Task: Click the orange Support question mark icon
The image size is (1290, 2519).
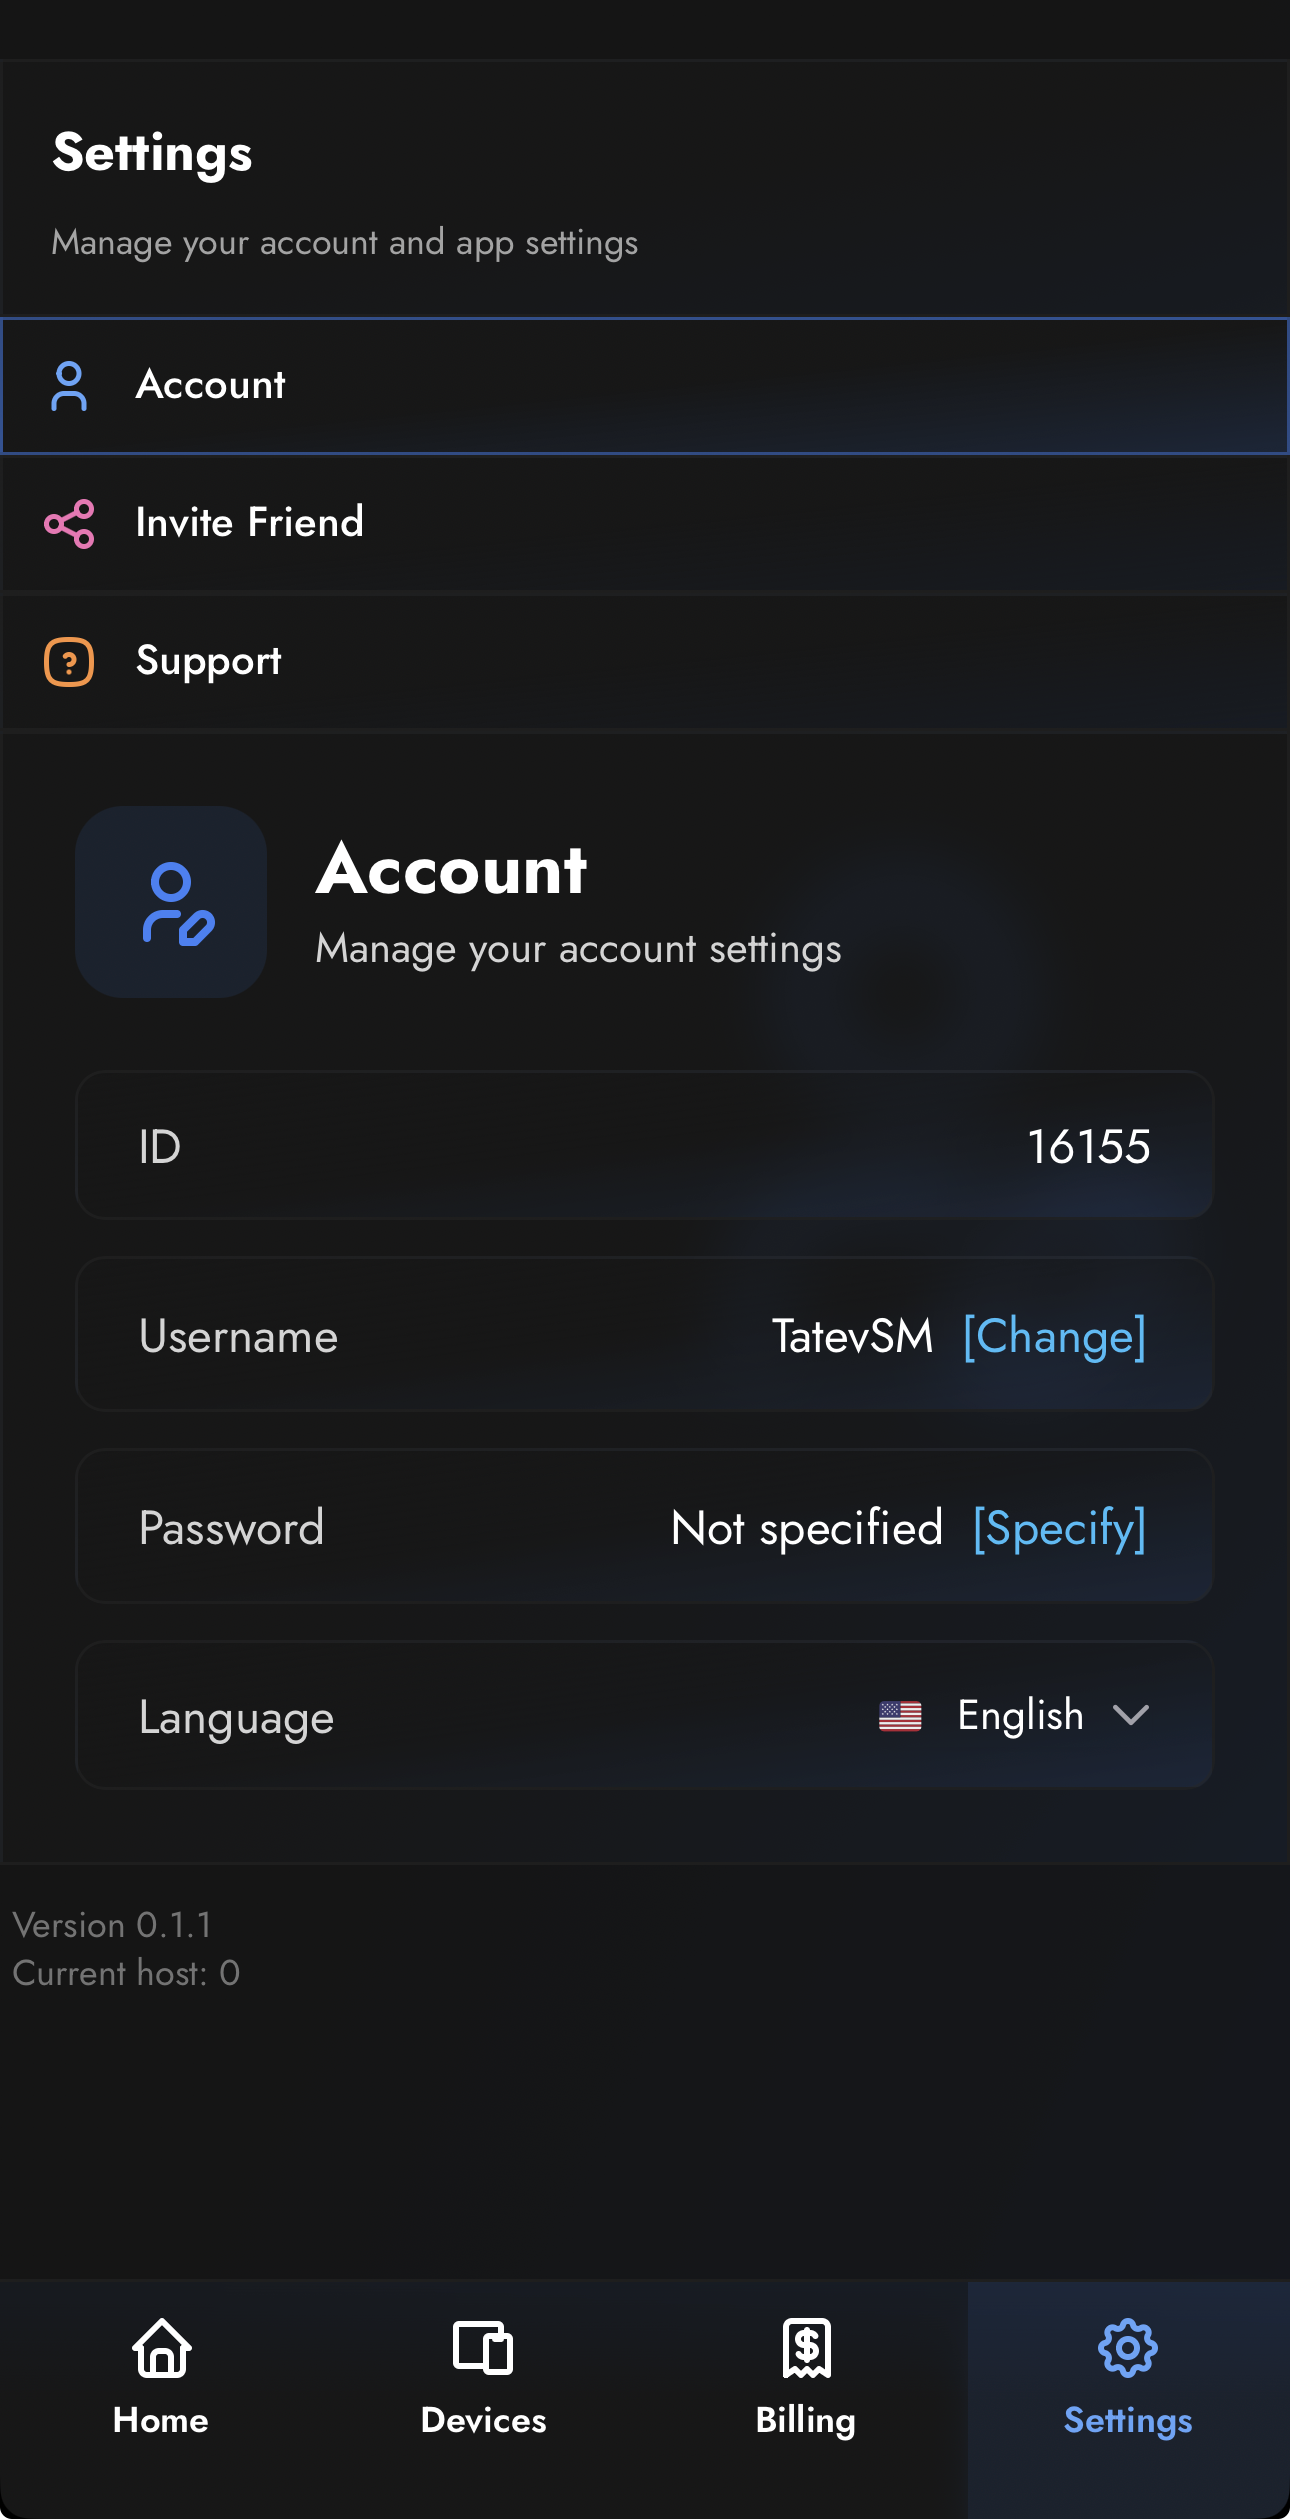Action: (x=69, y=662)
